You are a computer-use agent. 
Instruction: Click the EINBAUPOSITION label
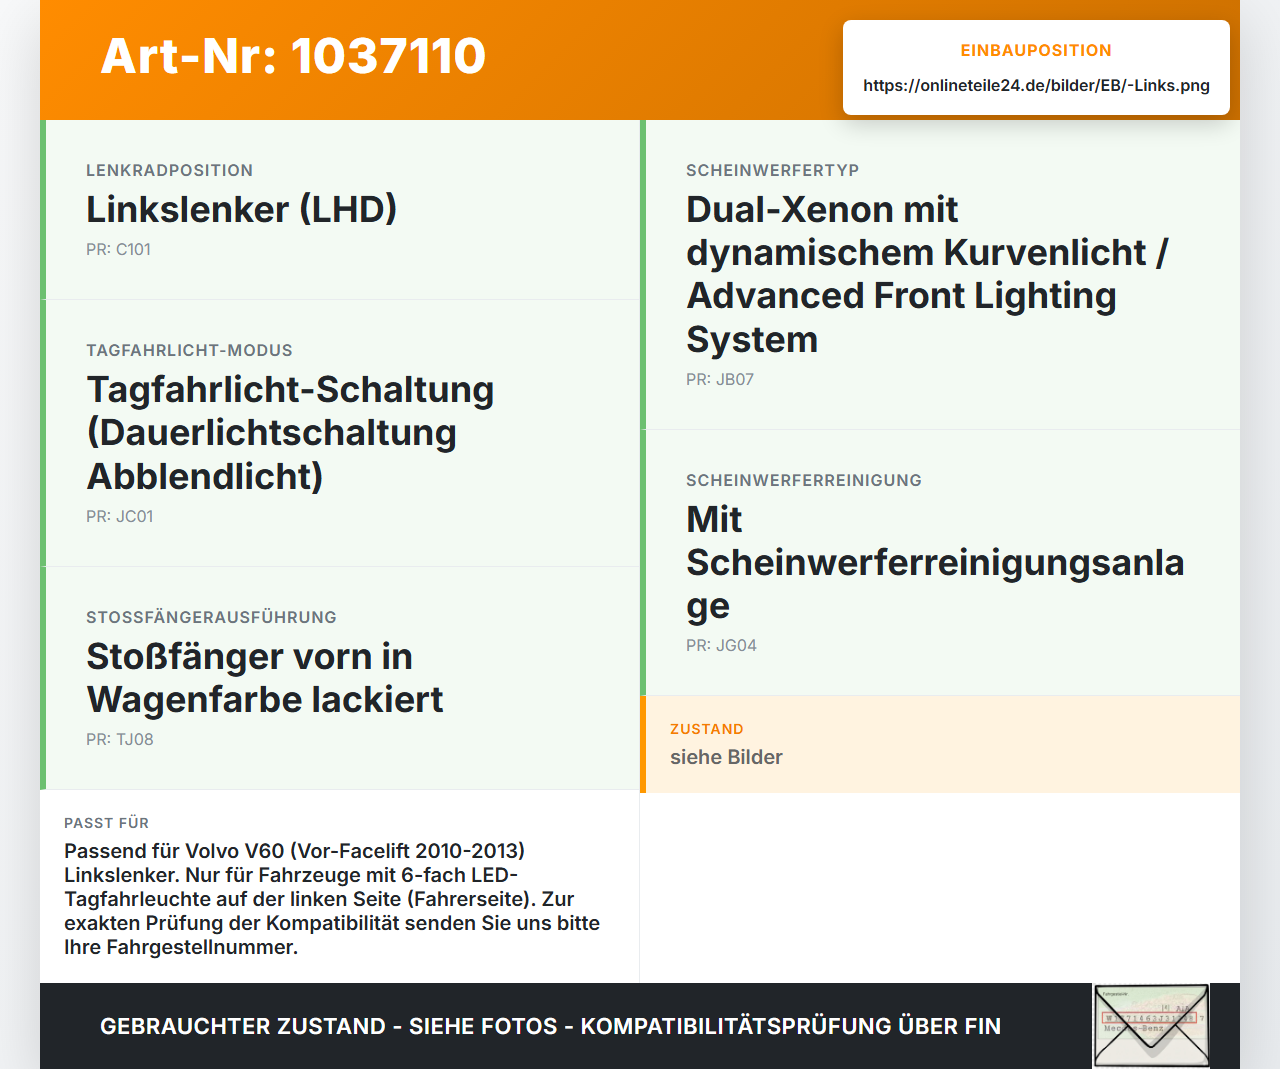(1036, 50)
